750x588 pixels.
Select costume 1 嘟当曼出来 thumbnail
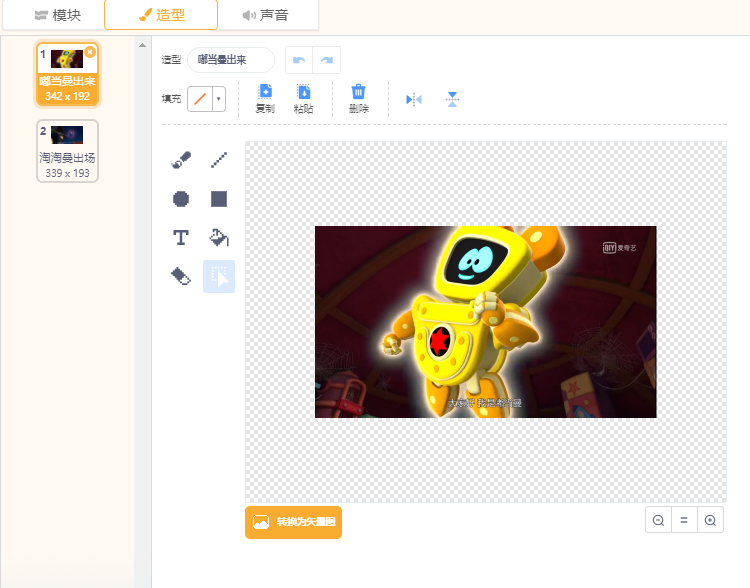click(67, 74)
